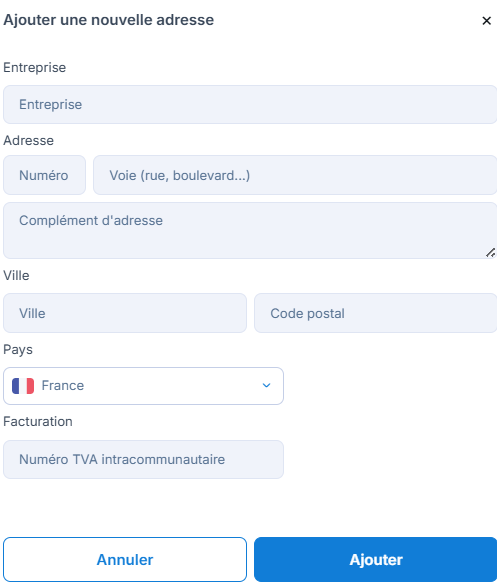497x585 pixels.
Task: Expand the country dropdown chevron
Action: point(266,385)
